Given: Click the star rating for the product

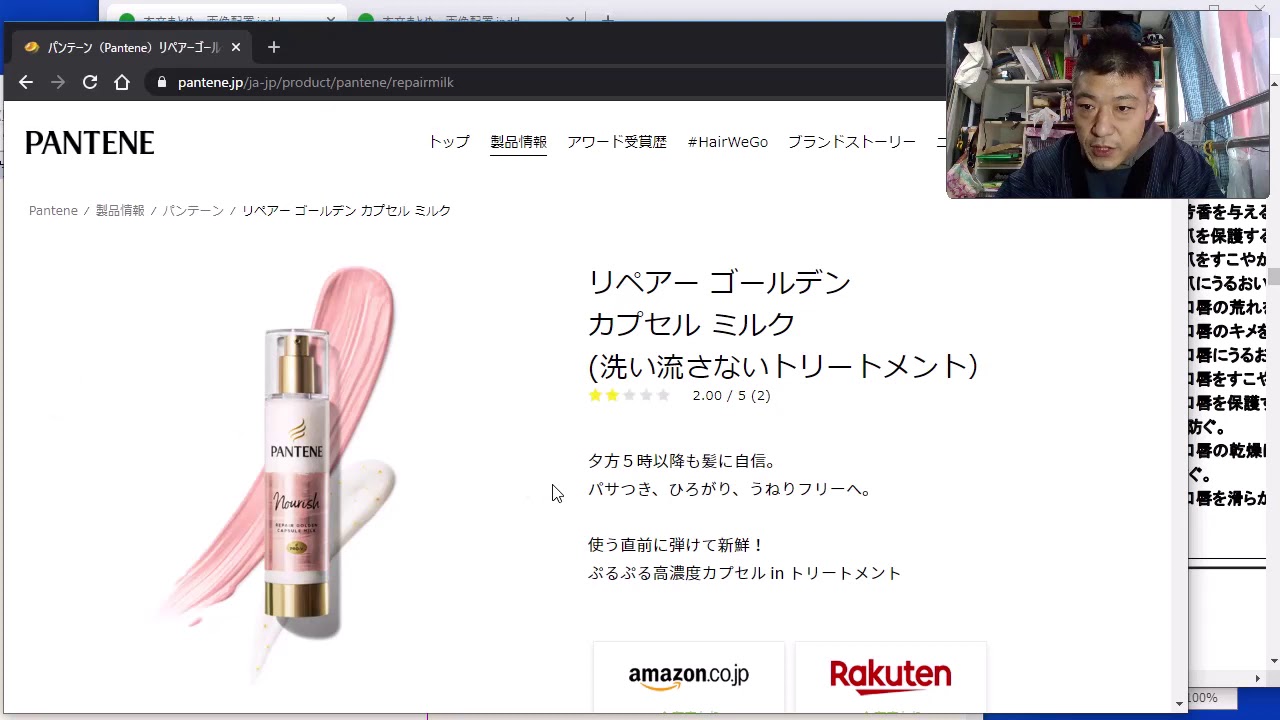Looking at the screenshot, I should (x=629, y=395).
